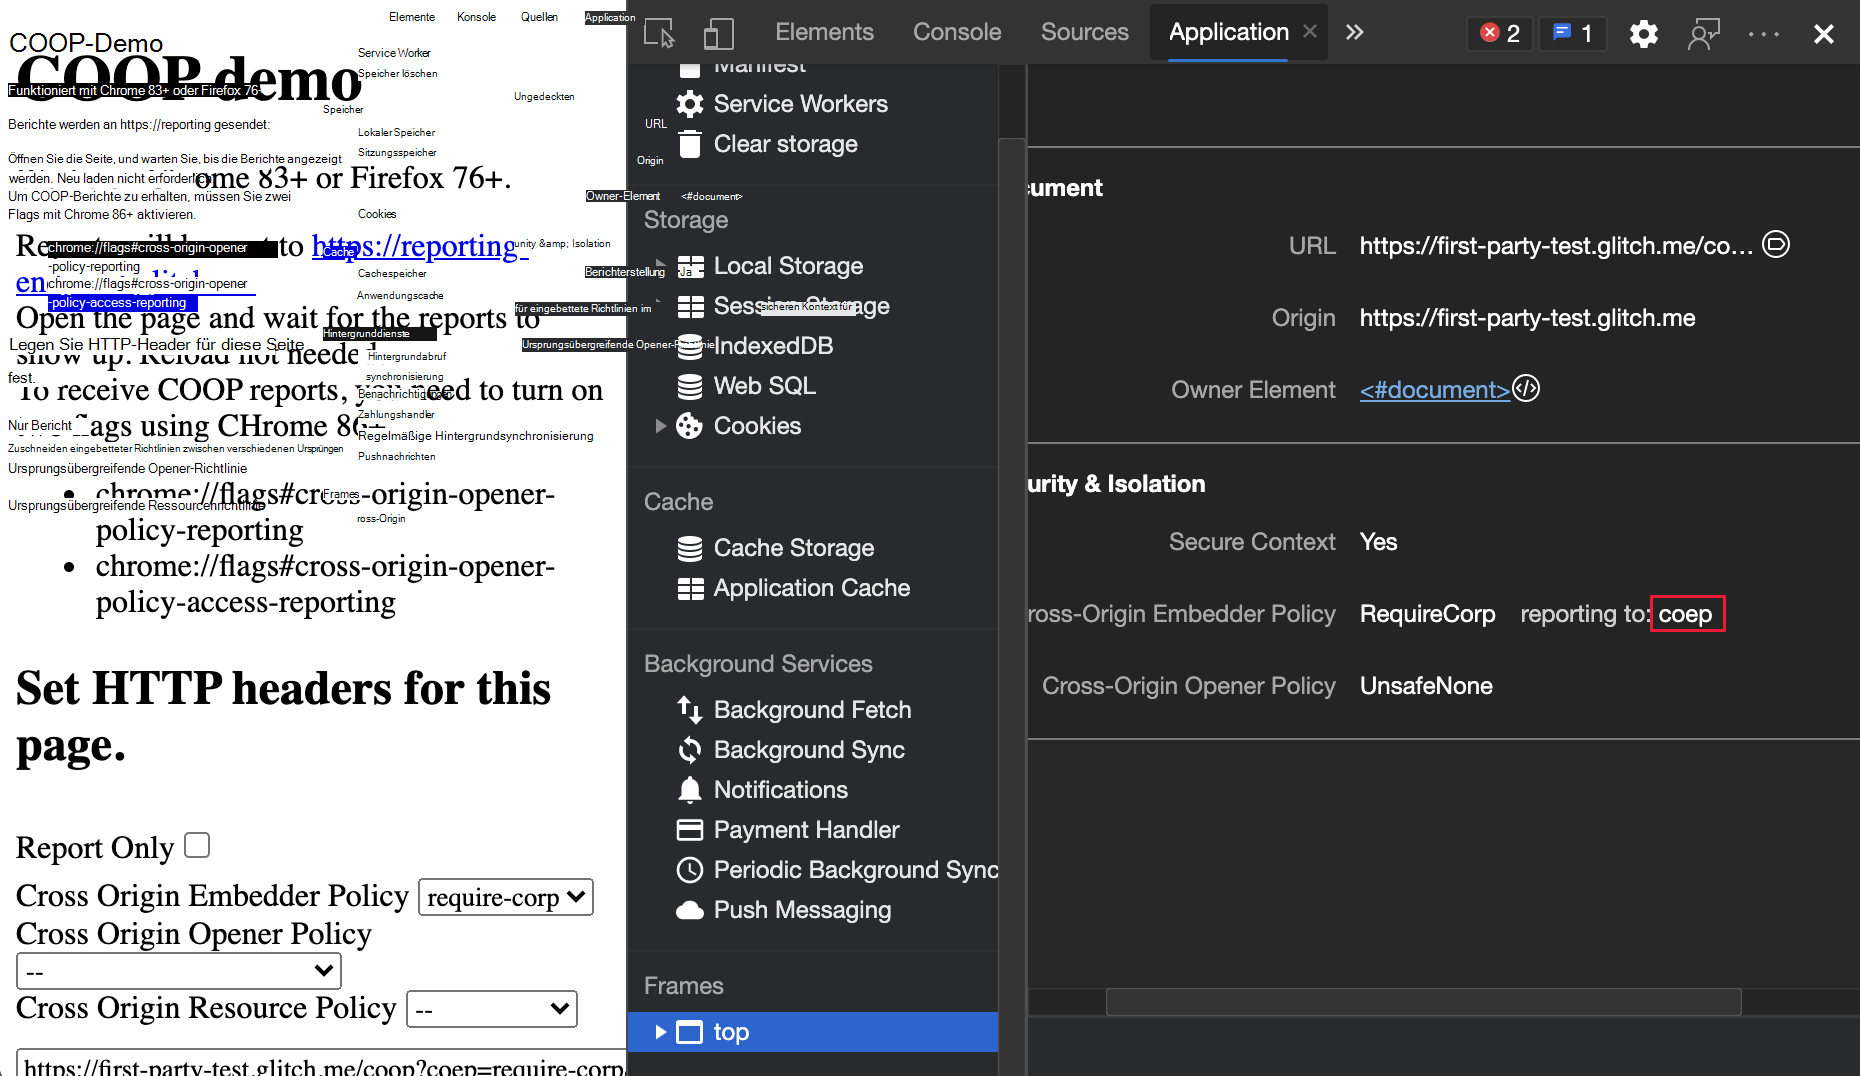Open Cross Origin Resource Policy dropdown

[x=492, y=1009]
